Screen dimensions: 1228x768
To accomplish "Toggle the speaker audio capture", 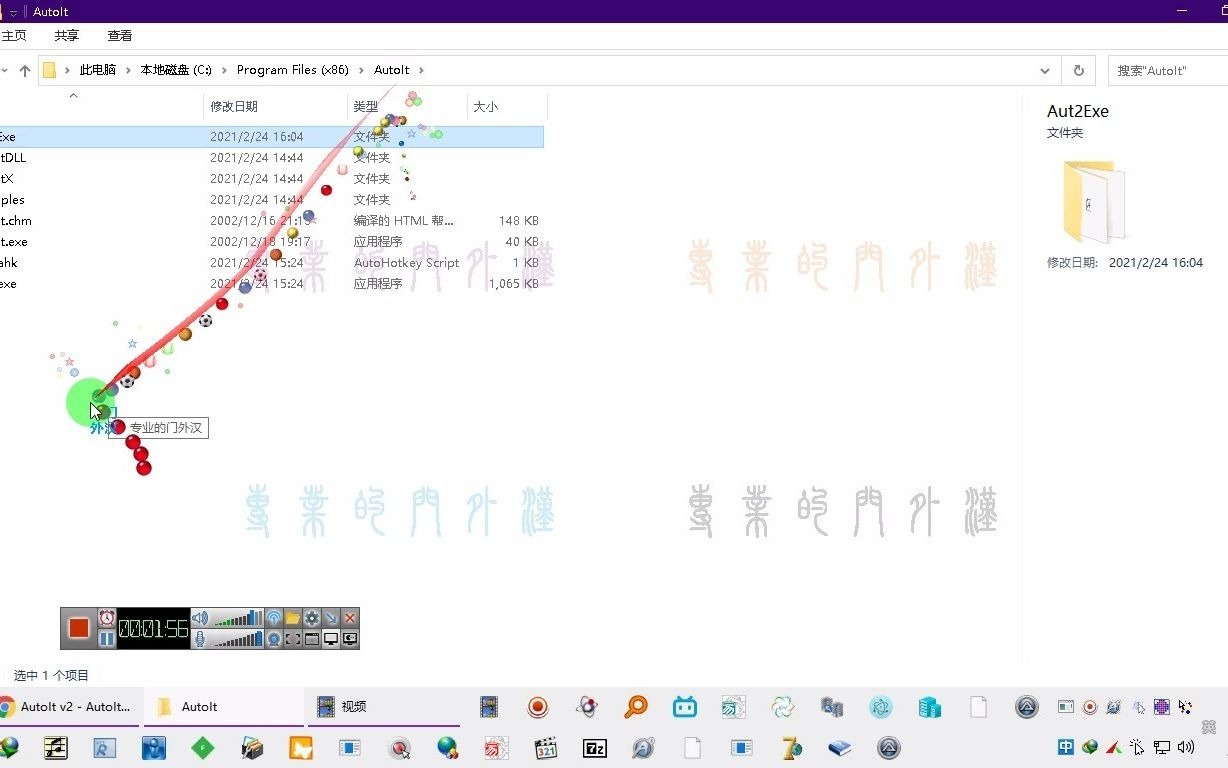I will pos(200,619).
